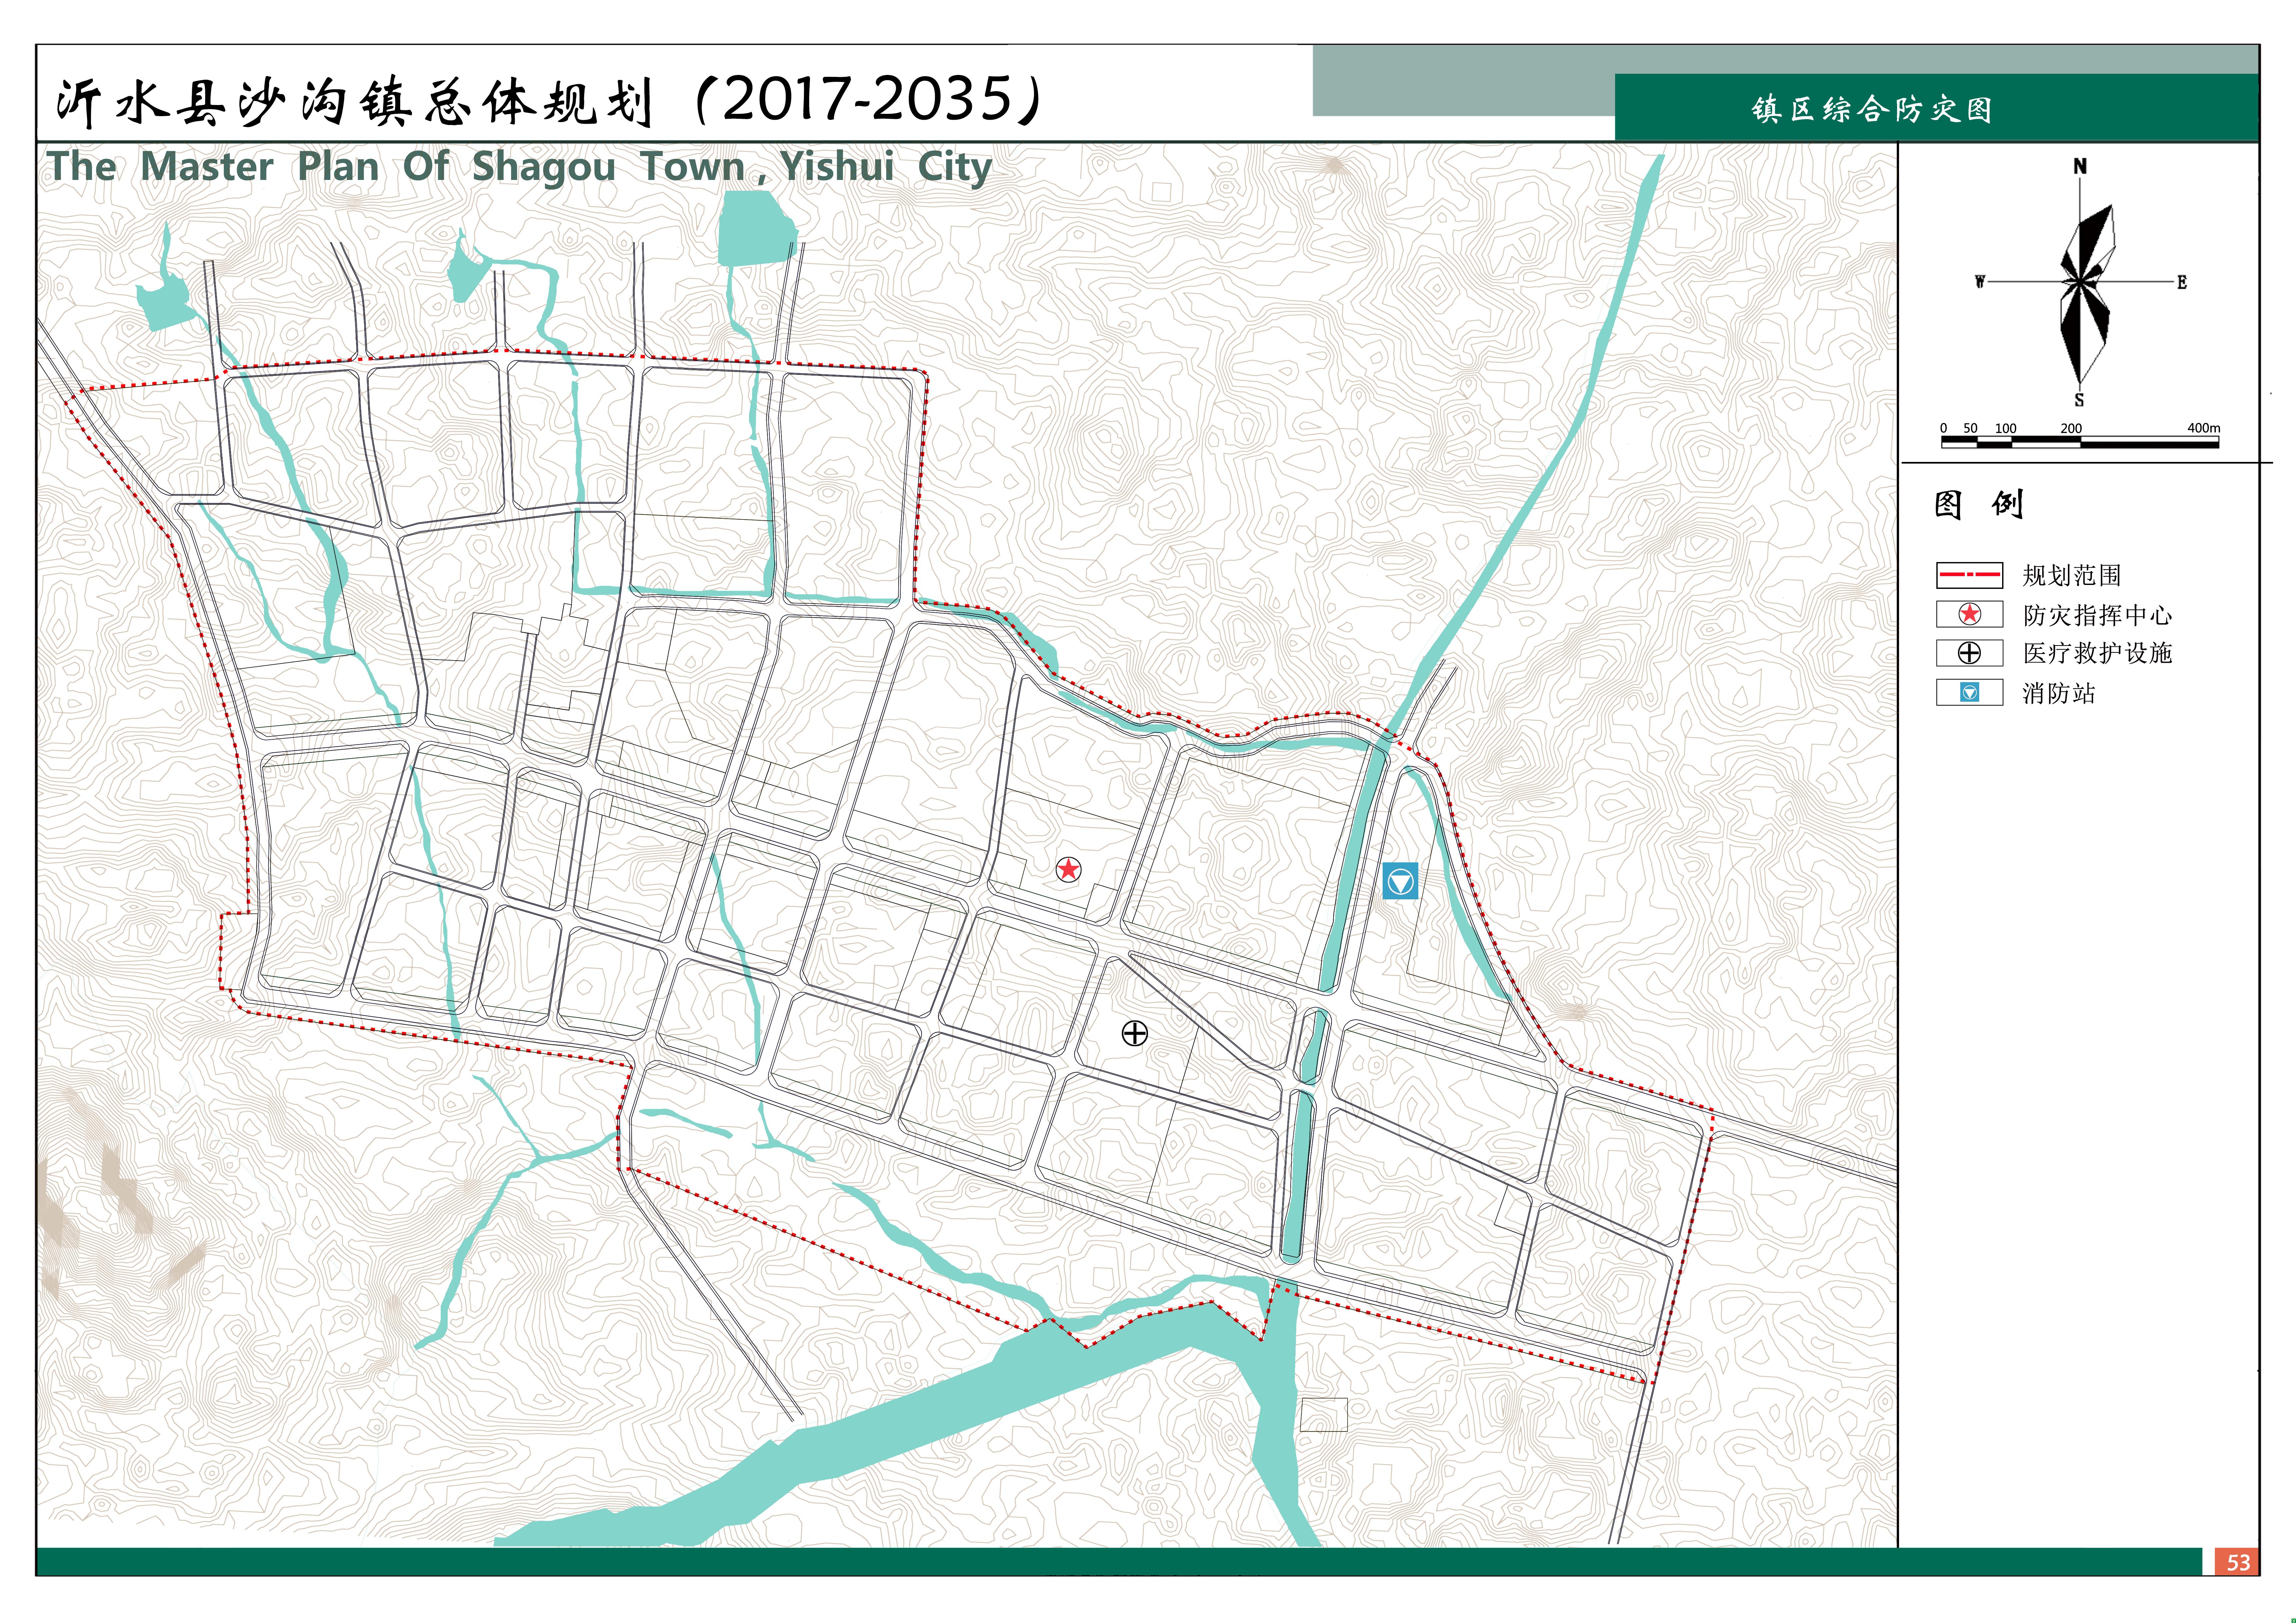Click the 400m scale label
The width and height of the screenshot is (2296, 1623).
2204,428
